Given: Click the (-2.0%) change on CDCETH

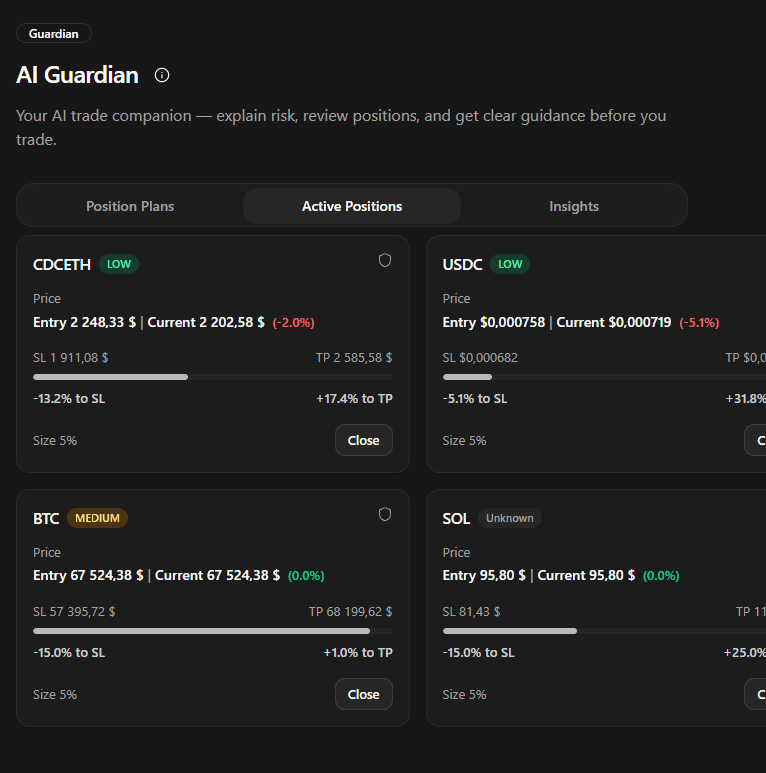Looking at the screenshot, I should (294, 323).
